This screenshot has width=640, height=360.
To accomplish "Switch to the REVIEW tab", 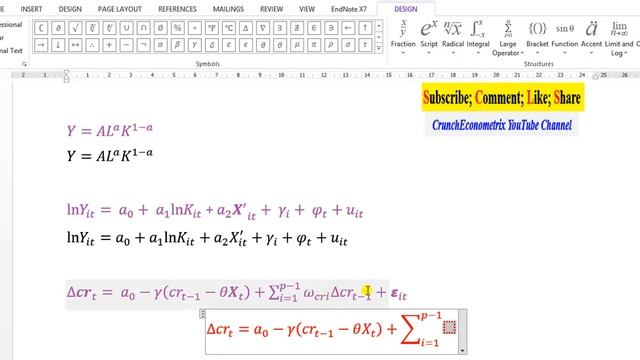I will 271,9.
